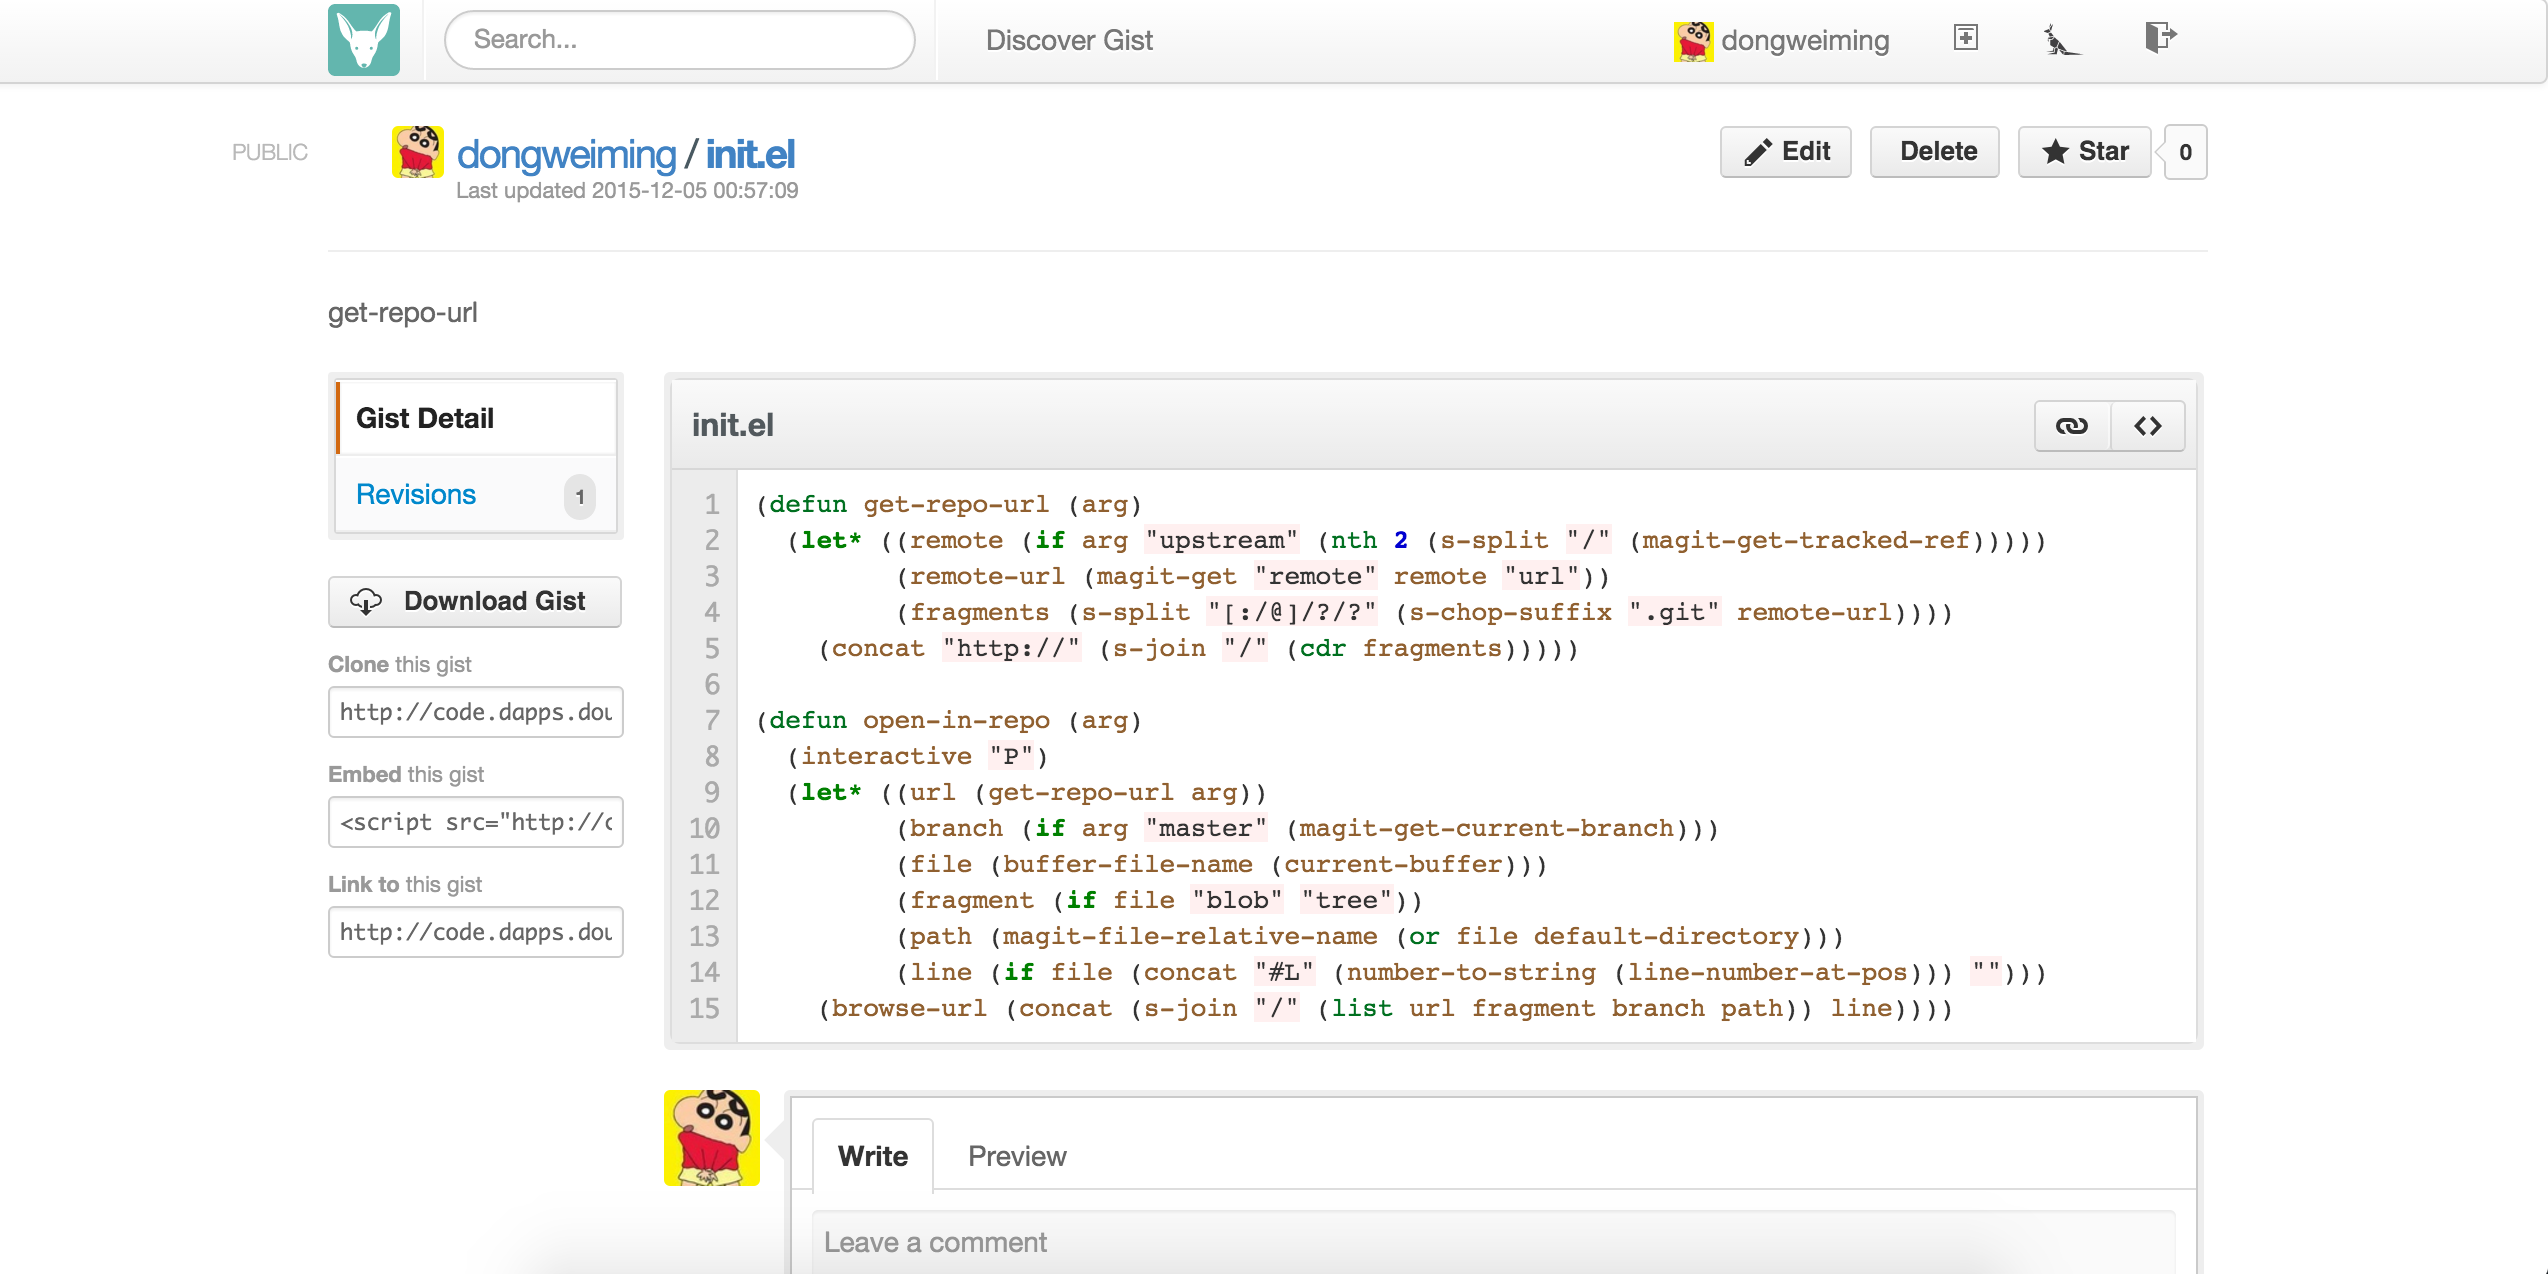Click the "Last updated 2015-12-05 00:57:09" text

coord(627,191)
